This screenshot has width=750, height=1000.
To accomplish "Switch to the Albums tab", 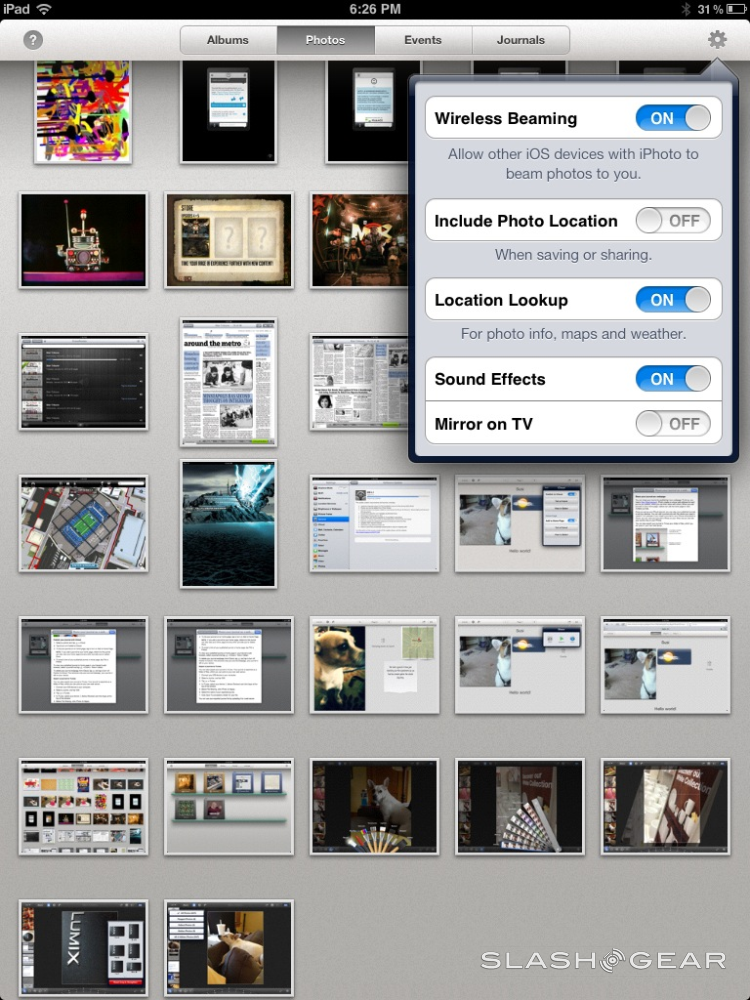I will (228, 40).
